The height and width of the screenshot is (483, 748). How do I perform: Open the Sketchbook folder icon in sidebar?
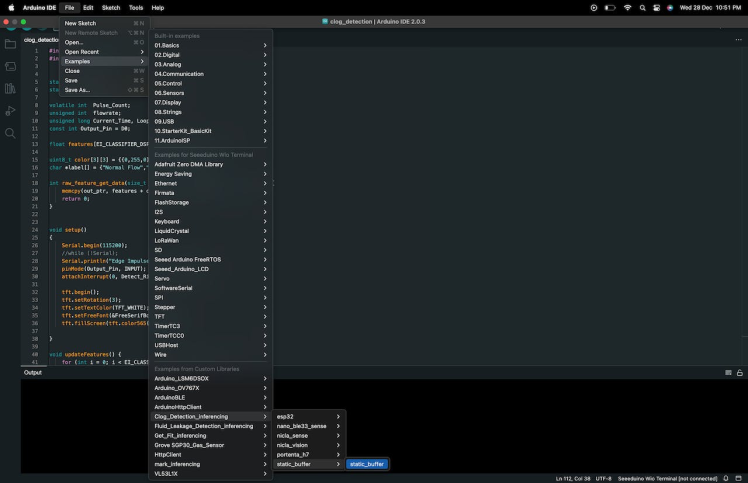[x=10, y=44]
